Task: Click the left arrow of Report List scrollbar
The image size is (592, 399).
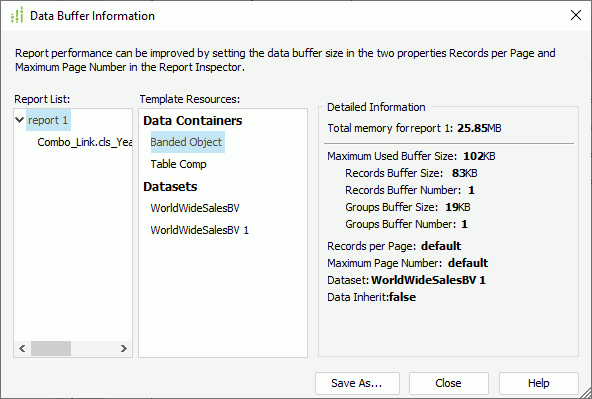Action: coord(22,348)
